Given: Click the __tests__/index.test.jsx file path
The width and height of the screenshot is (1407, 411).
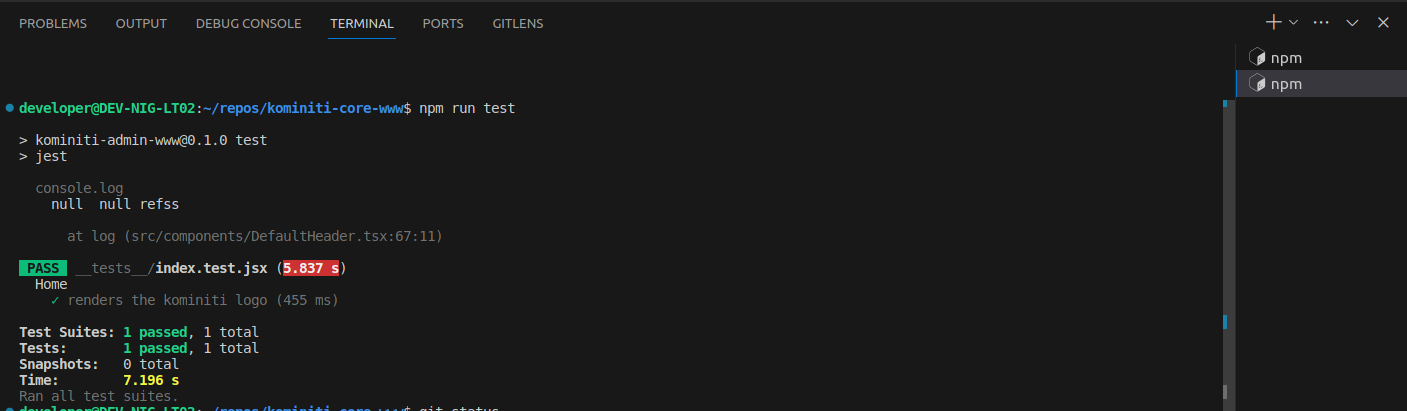Looking at the screenshot, I should [x=172, y=268].
